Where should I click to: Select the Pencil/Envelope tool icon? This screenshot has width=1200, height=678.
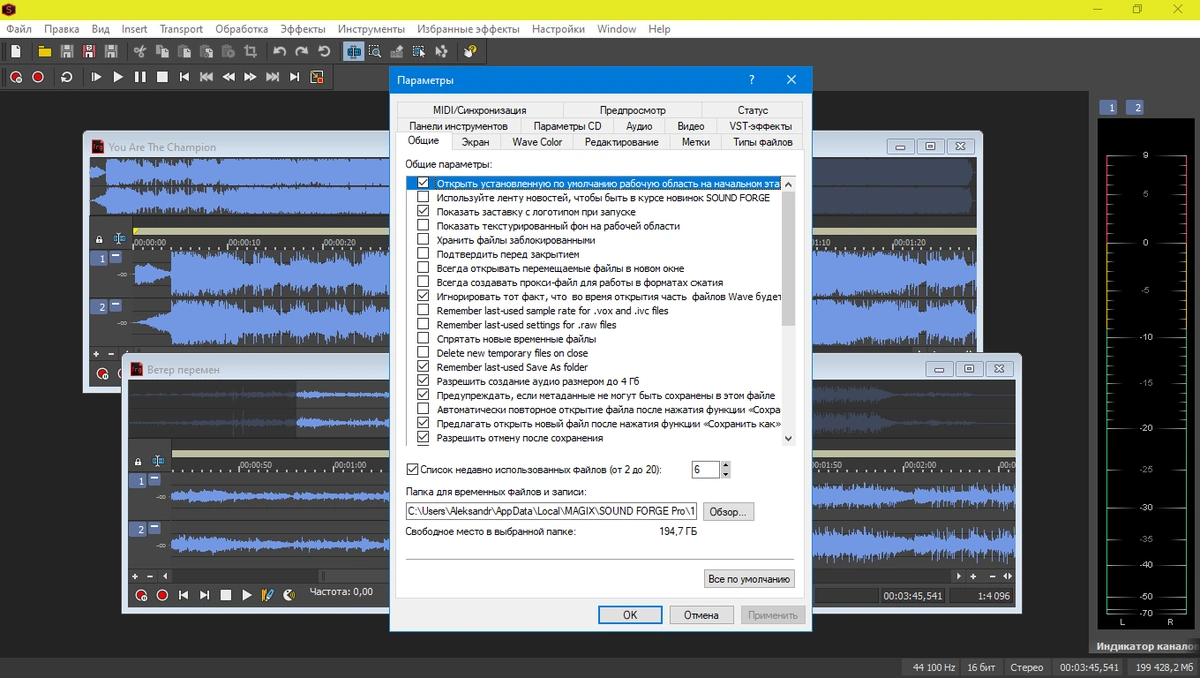click(397, 51)
